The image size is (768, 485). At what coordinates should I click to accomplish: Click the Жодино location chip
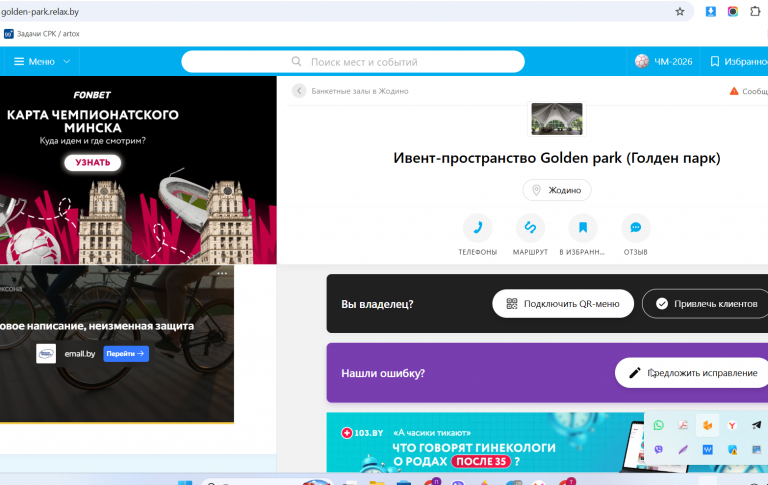point(557,190)
